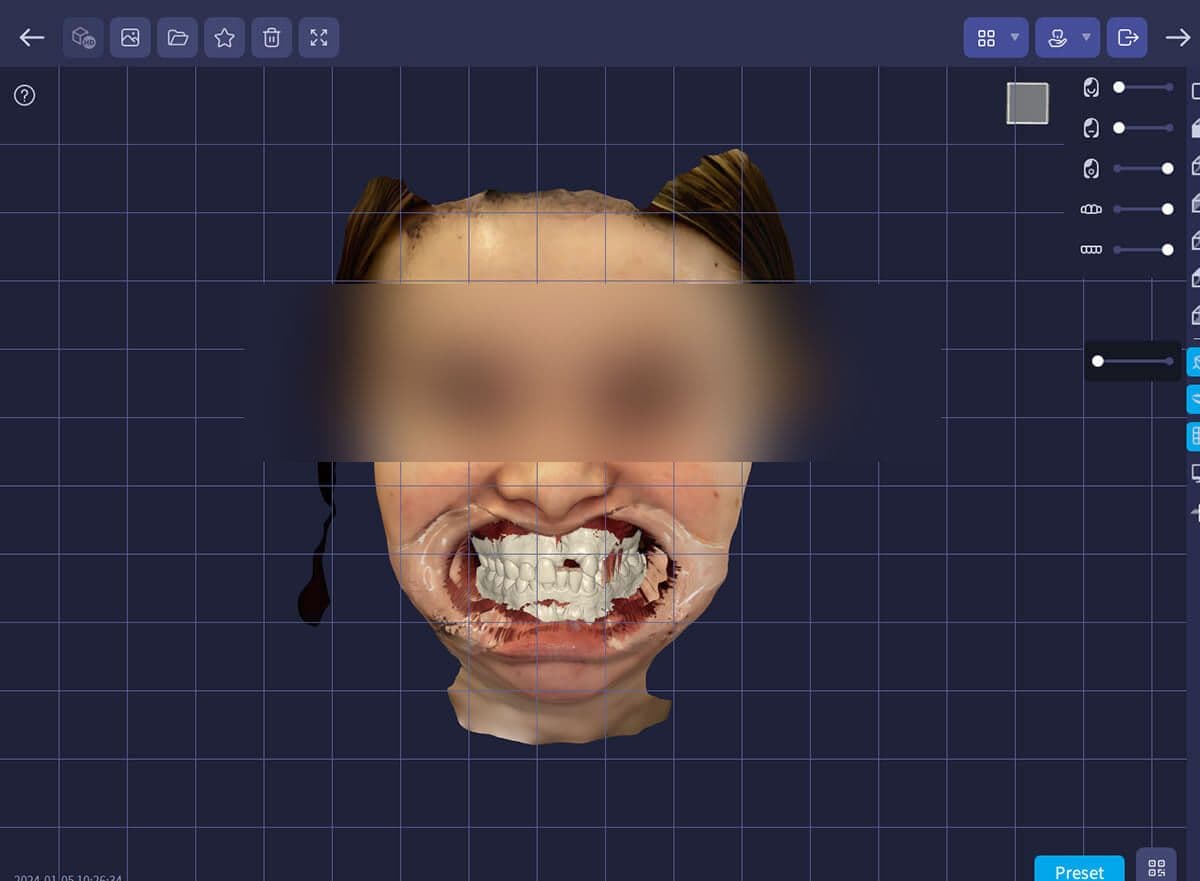Open the image picture icon

tap(130, 38)
